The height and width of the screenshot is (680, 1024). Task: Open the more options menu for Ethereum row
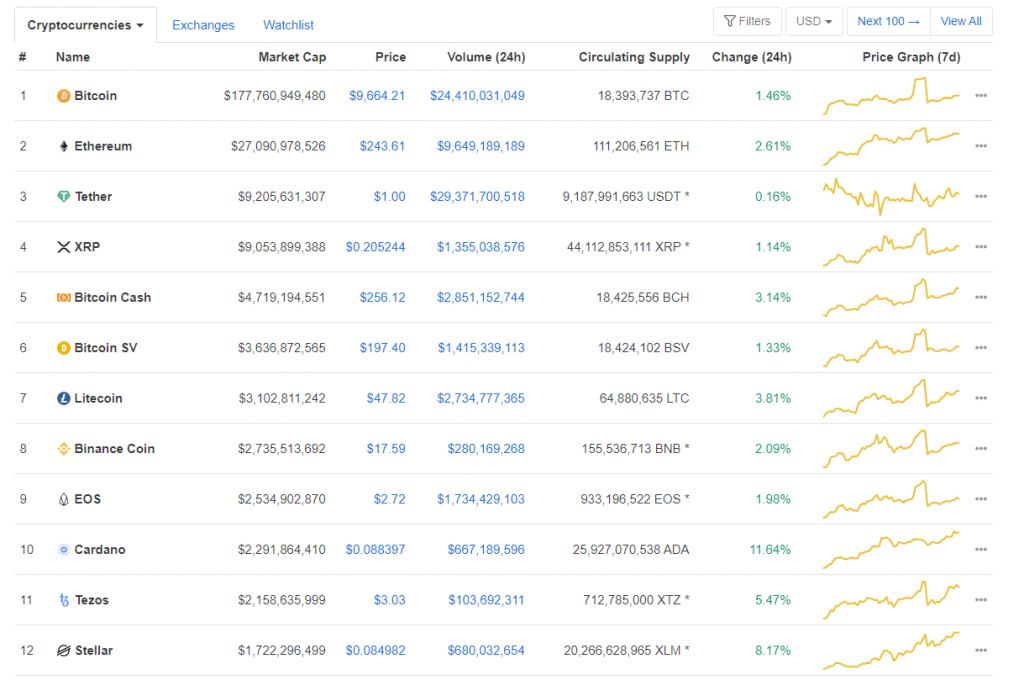[980, 146]
